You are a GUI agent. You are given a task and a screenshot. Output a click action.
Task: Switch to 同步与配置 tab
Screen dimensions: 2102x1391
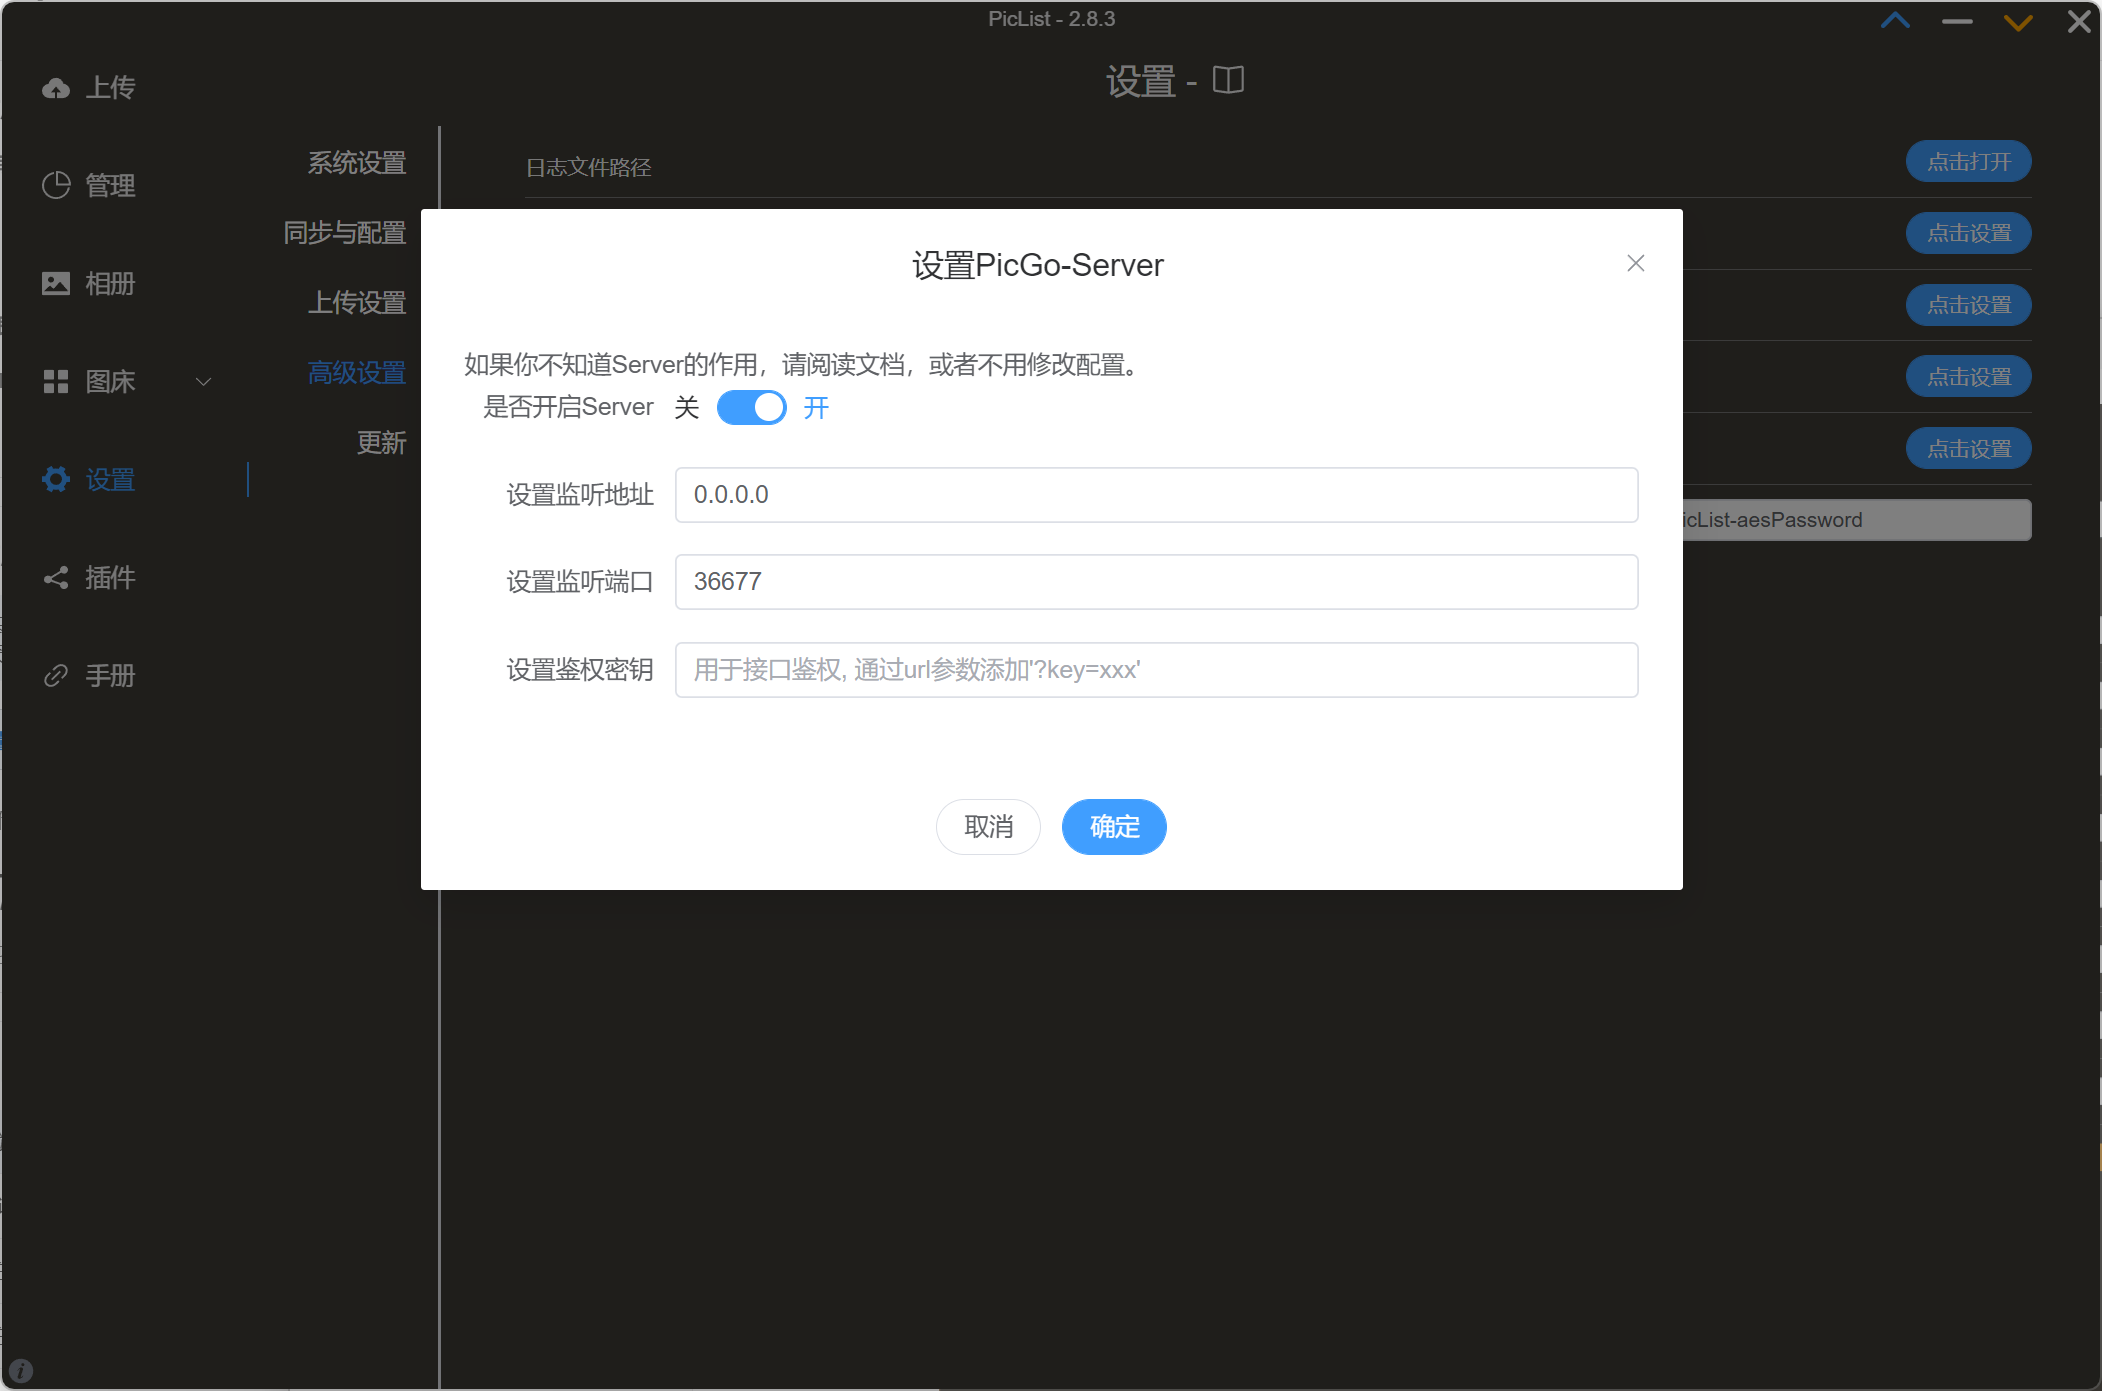point(344,232)
